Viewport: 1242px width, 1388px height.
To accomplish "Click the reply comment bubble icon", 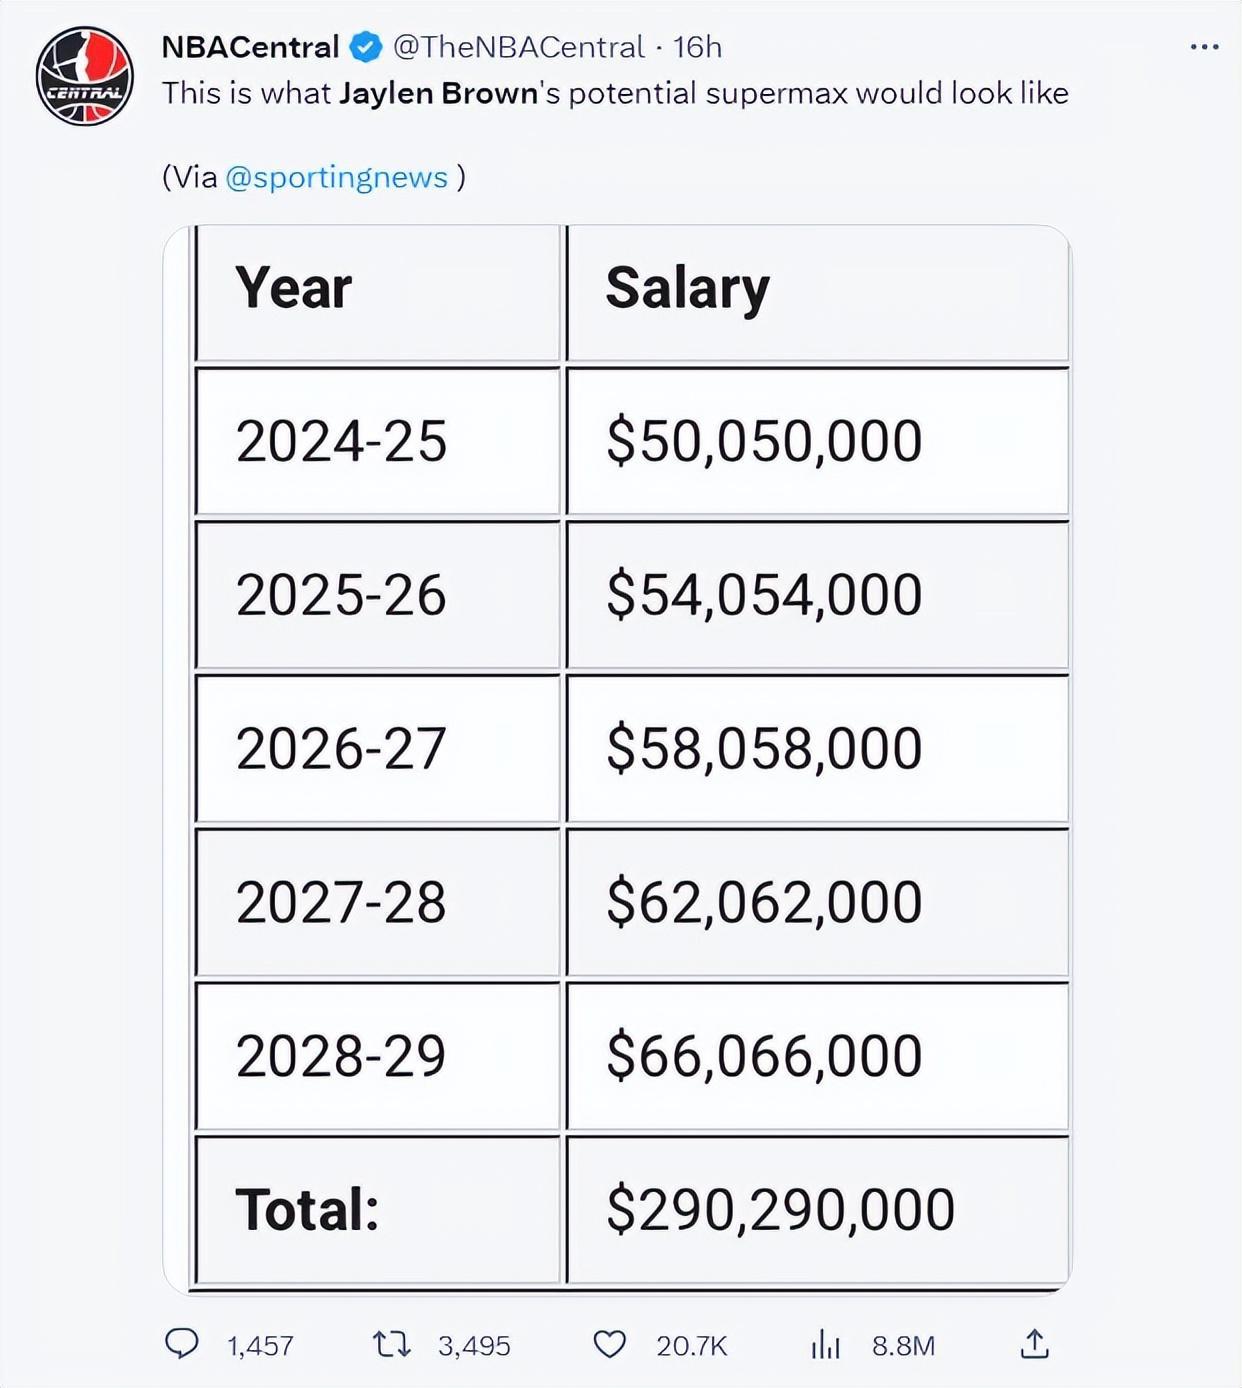I will tap(181, 1344).
